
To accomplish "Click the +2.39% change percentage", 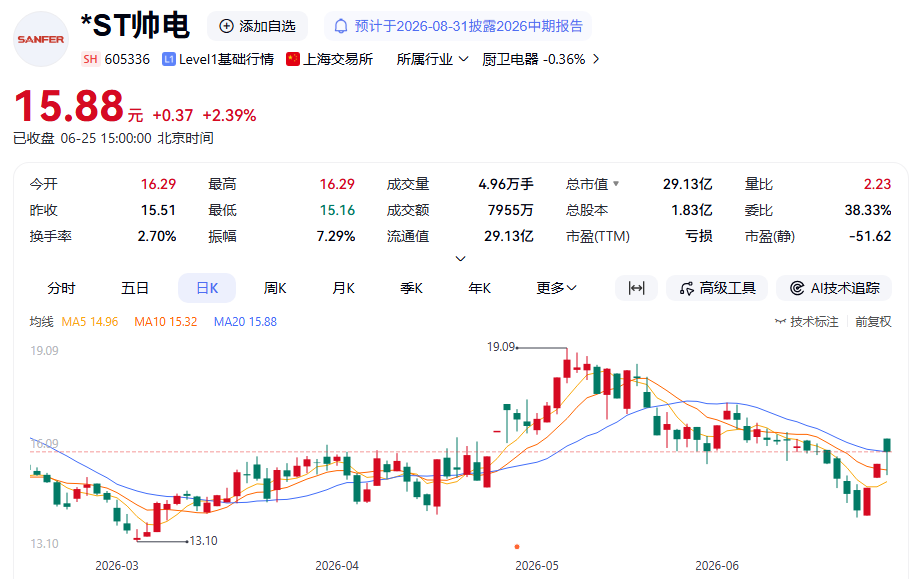I will click(x=229, y=115).
